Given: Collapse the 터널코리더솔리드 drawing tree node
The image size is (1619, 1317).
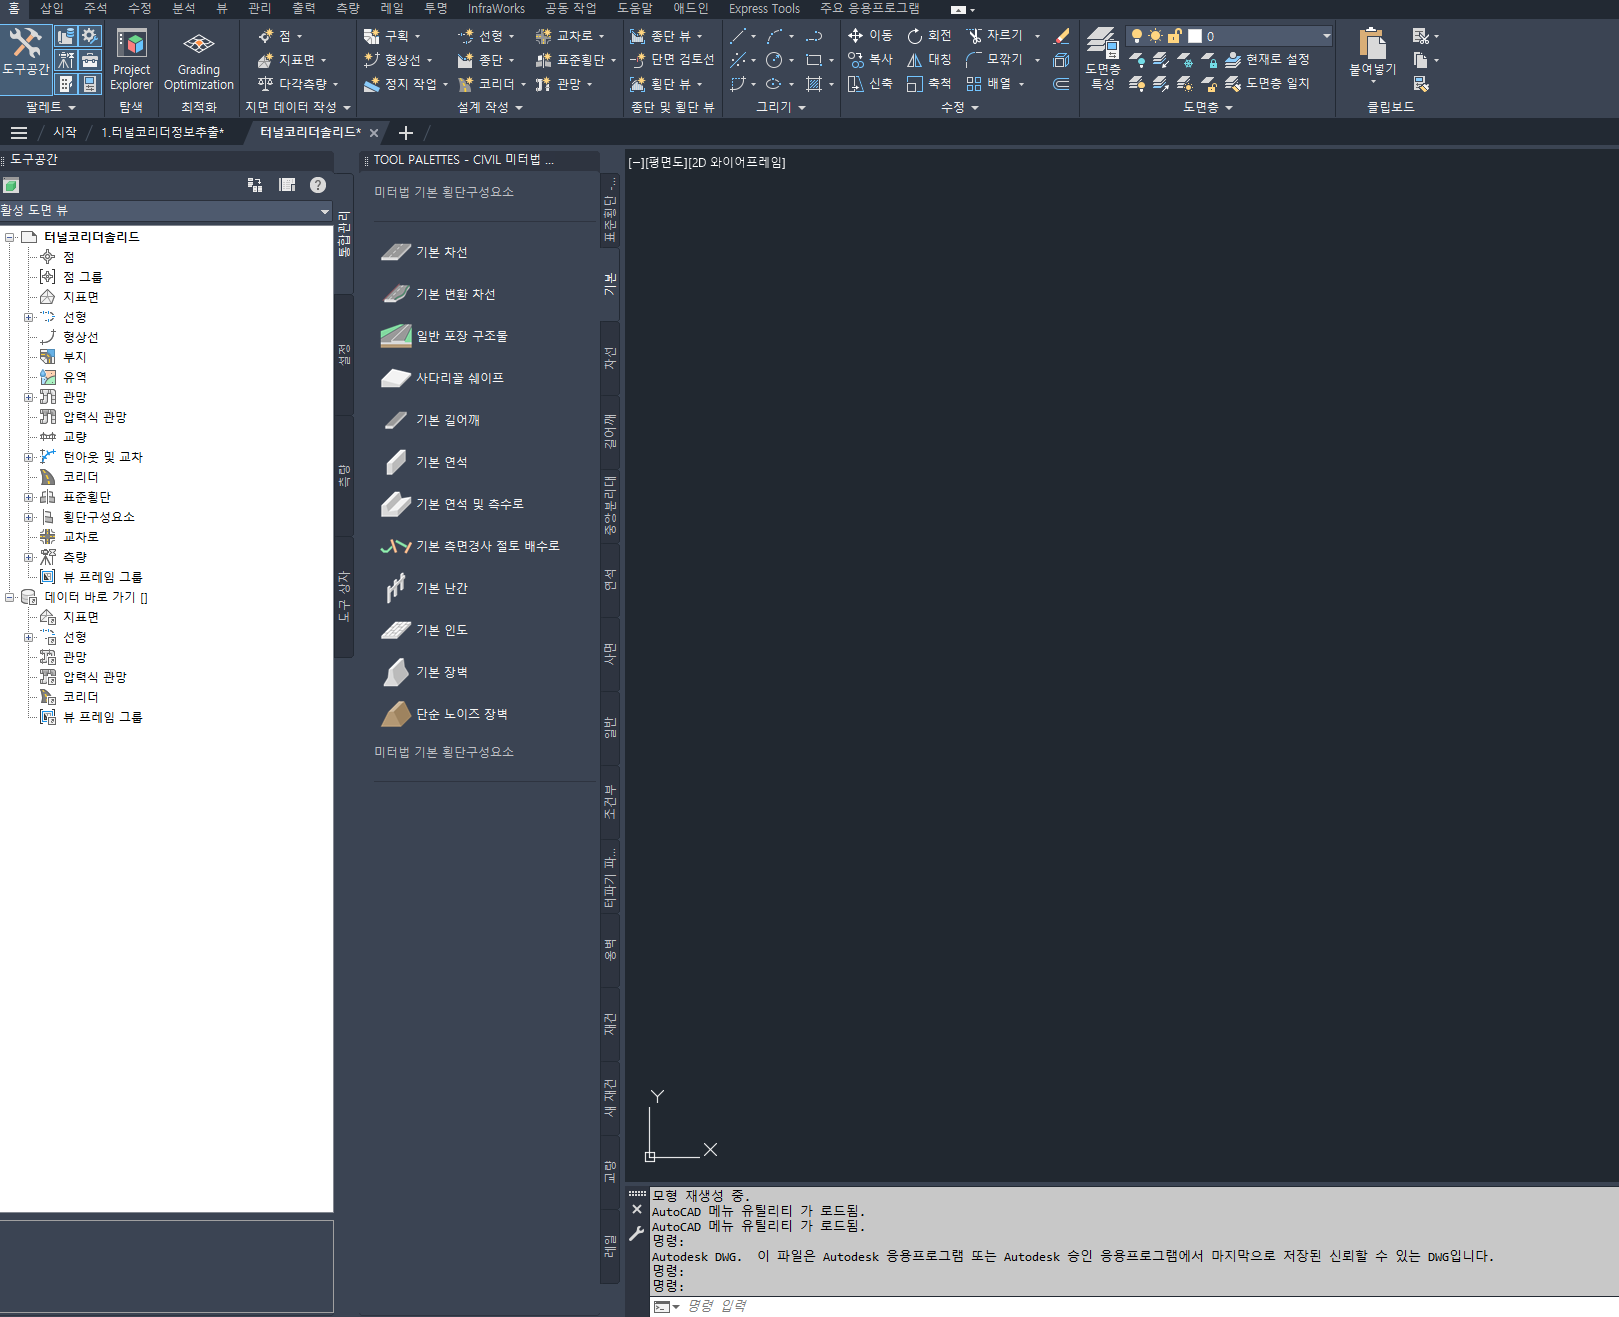Looking at the screenshot, I should point(10,237).
